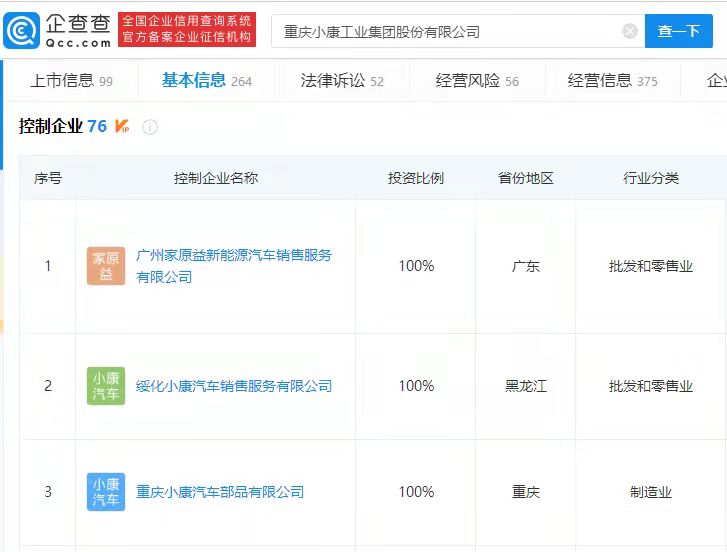Open 绥化小康汽车销售服务有限公司 link

234,386
